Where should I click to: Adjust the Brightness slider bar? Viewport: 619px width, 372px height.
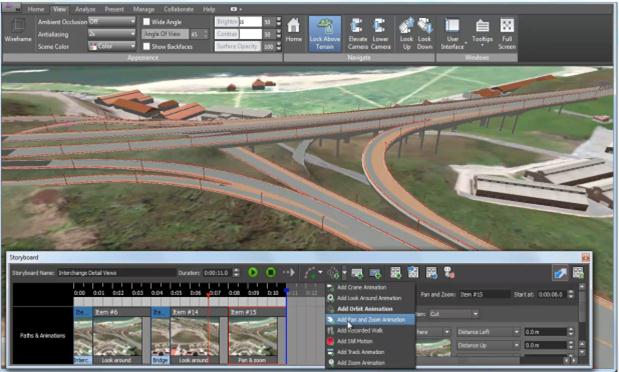(238, 22)
